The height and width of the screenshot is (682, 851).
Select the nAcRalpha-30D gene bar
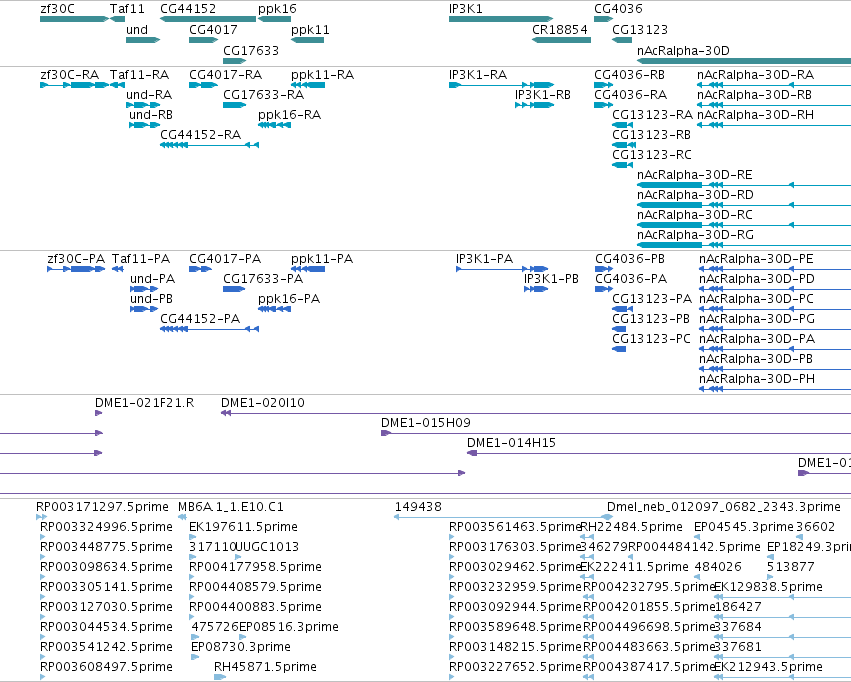[x=744, y=61]
